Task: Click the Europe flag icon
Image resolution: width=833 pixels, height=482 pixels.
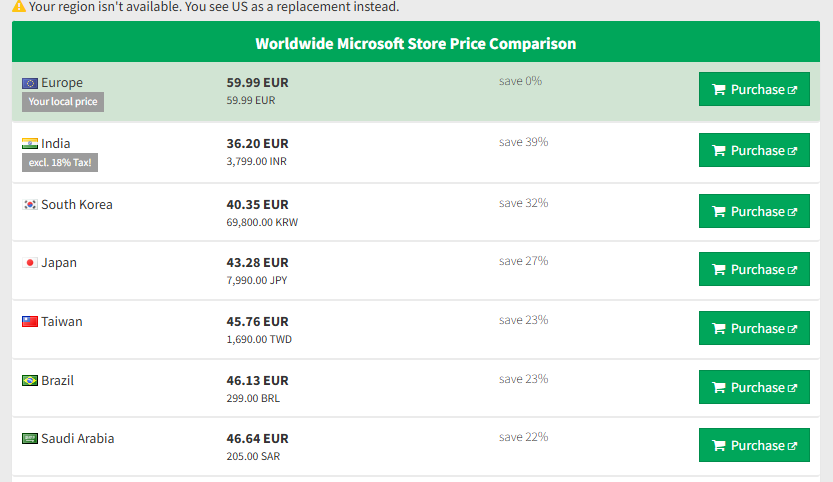Action: [30, 83]
